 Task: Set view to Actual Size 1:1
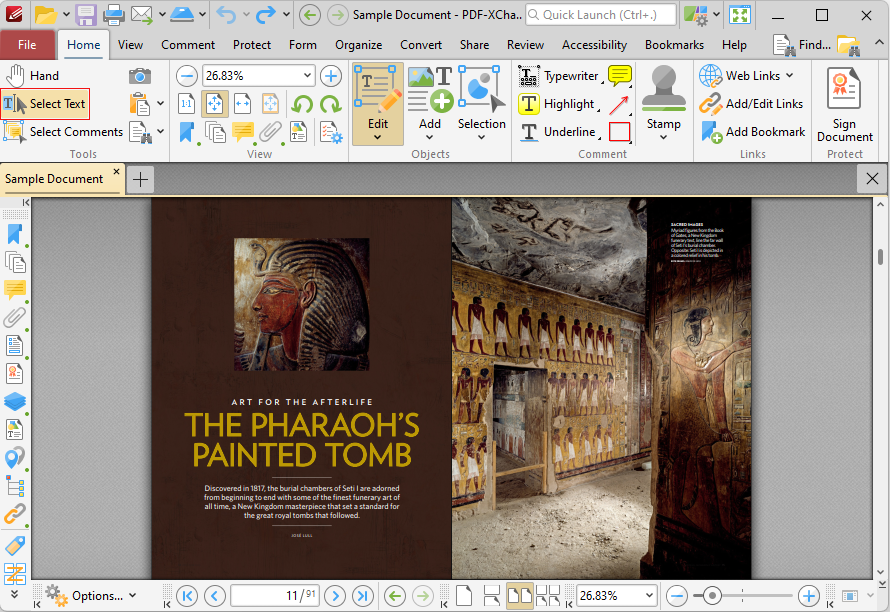[x=187, y=104]
